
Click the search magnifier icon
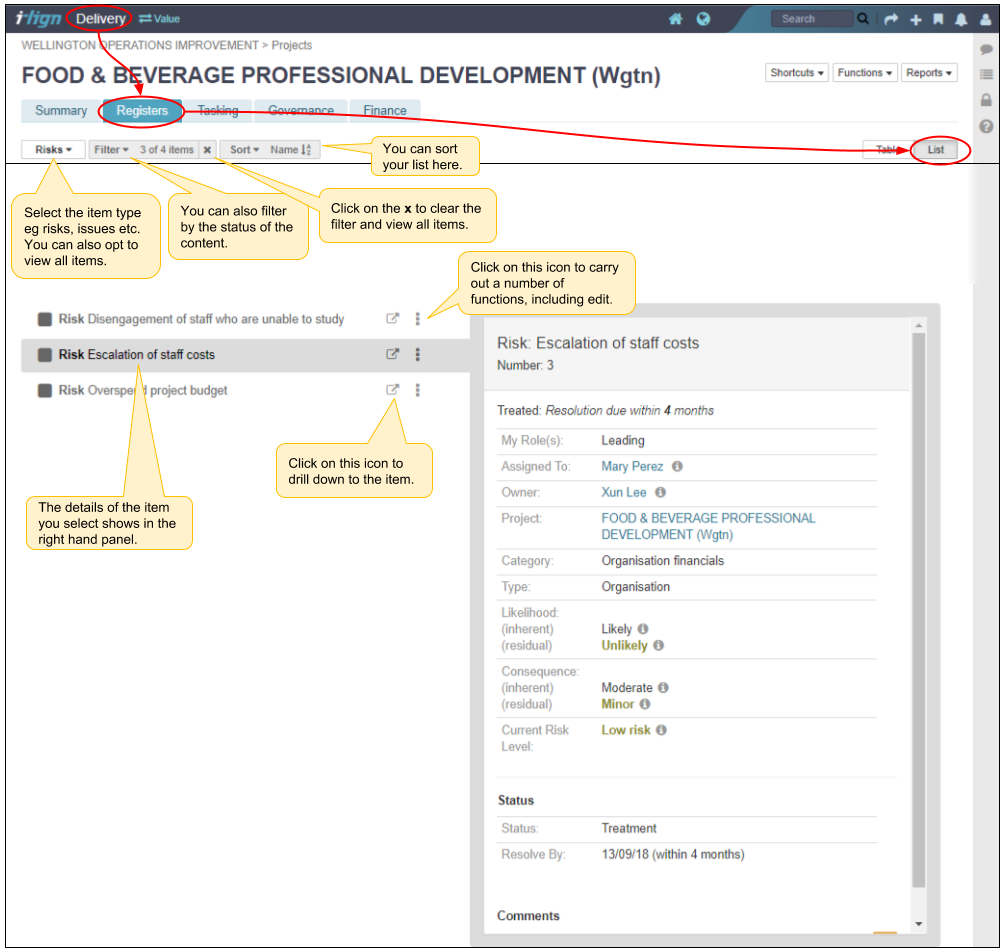(863, 19)
